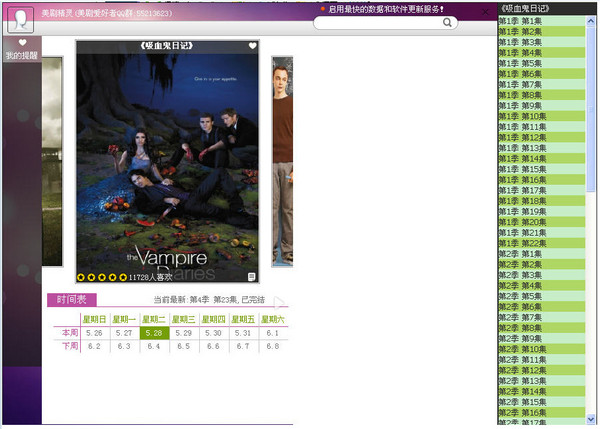Open details icon at poster bottom-right
Screen dimensions: 600x429
[252, 277]
